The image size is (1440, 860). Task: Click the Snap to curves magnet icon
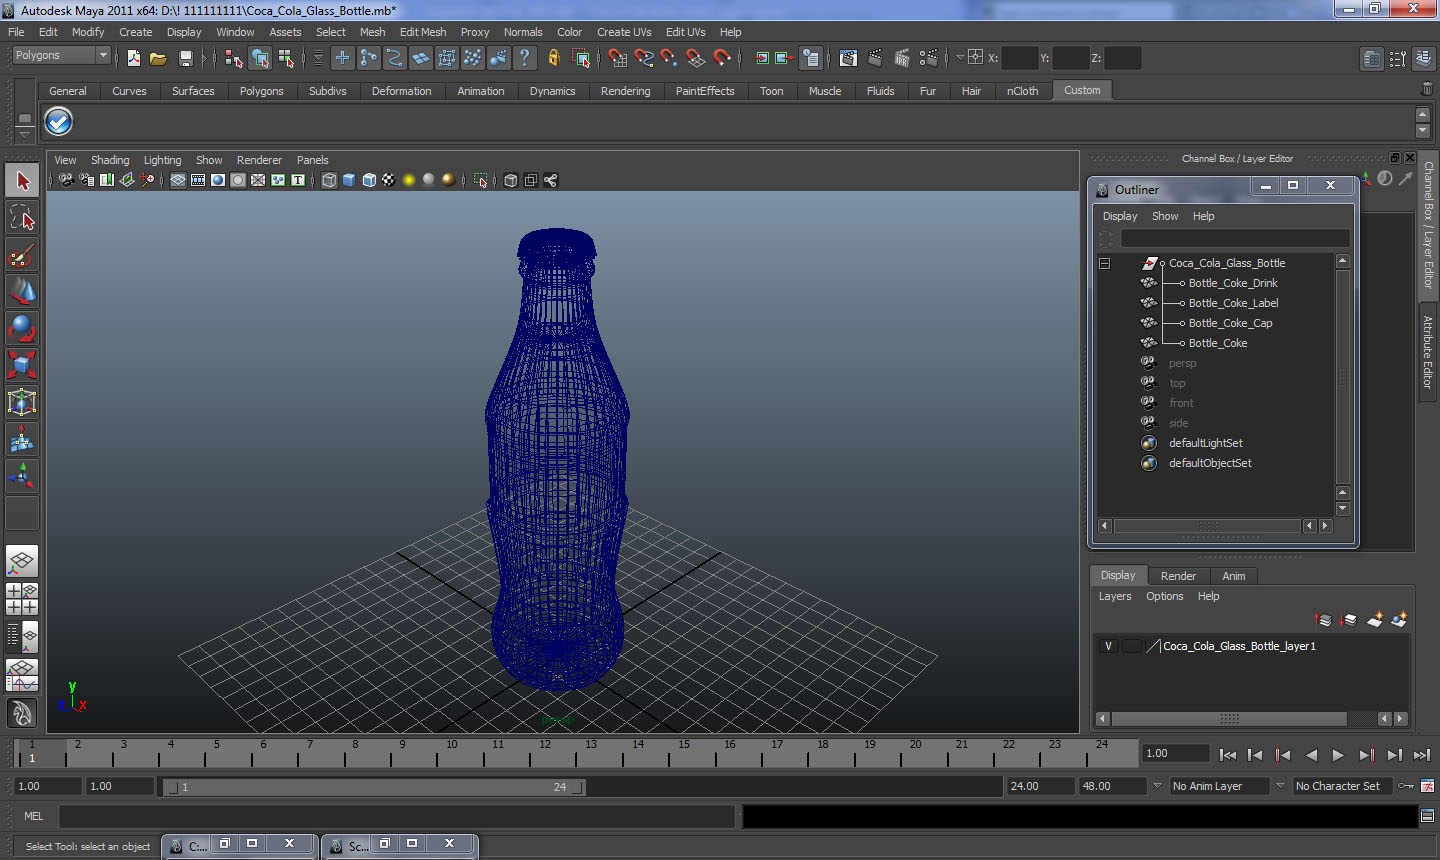(x=644, y=58)
